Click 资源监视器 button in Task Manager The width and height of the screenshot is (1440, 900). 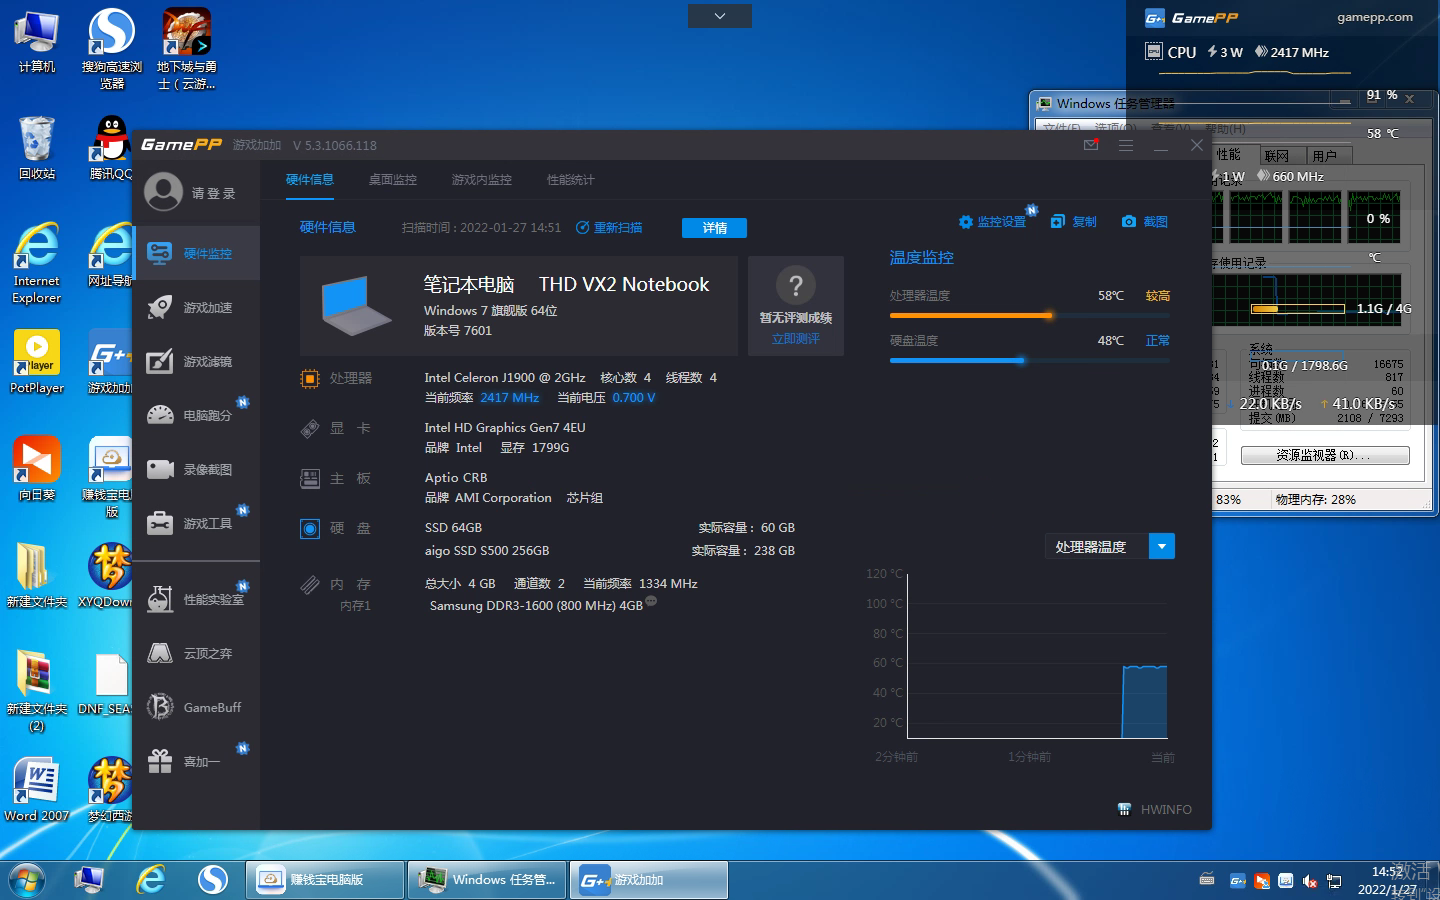[1325, 455]
